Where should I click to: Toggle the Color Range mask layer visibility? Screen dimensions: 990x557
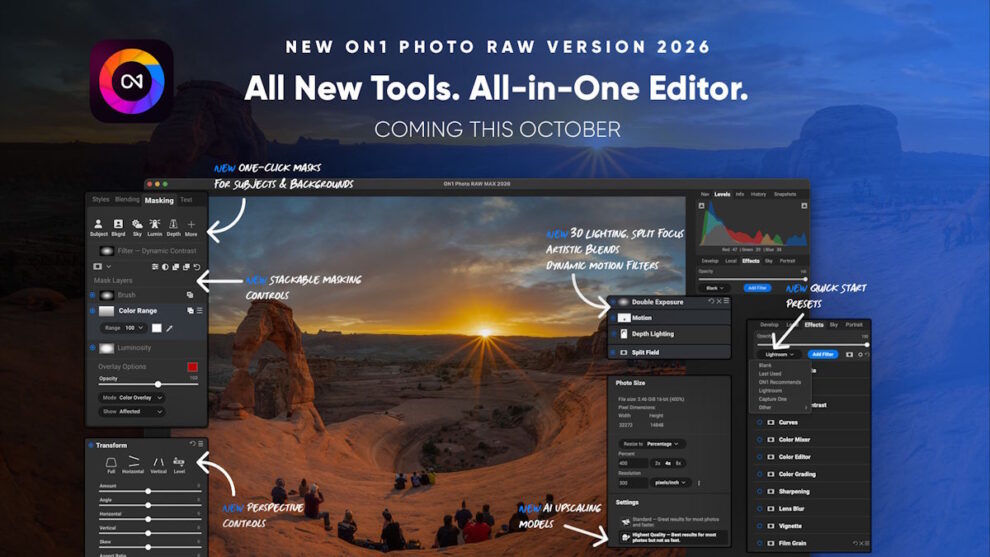click(93, 311)
